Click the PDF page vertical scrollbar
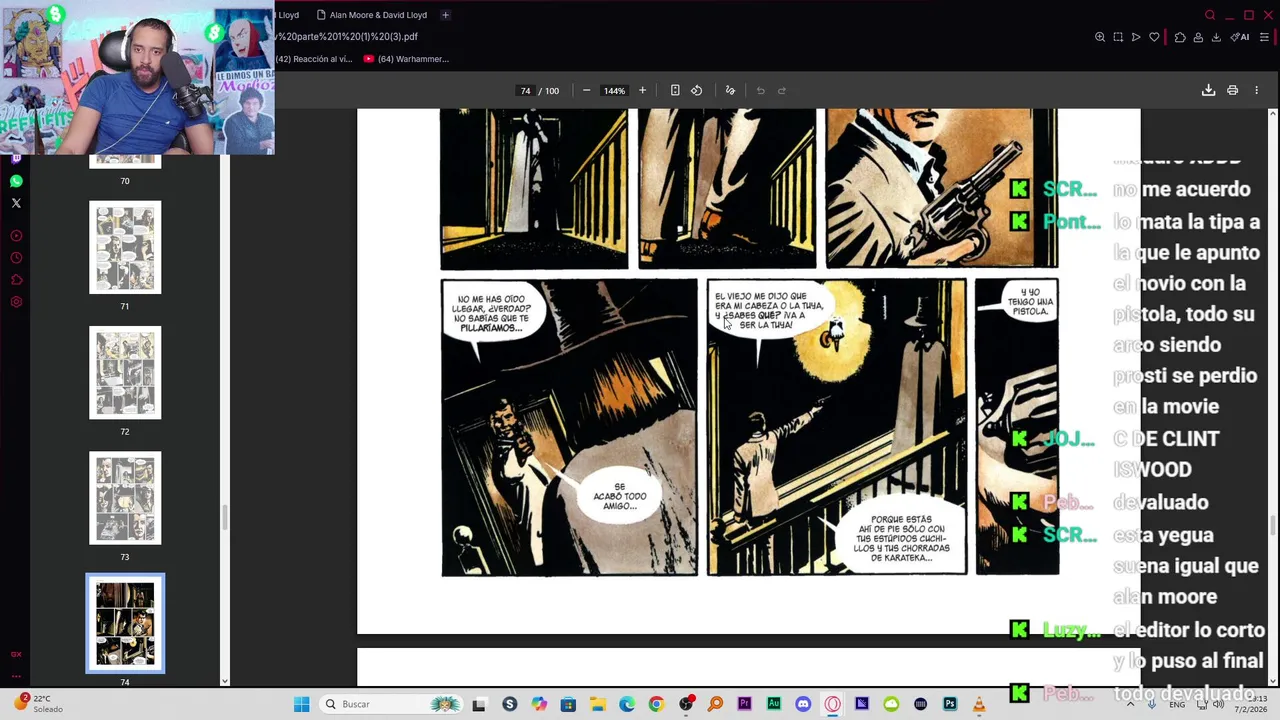This screenshot has width=1280, height=720. coord(1272,524)
